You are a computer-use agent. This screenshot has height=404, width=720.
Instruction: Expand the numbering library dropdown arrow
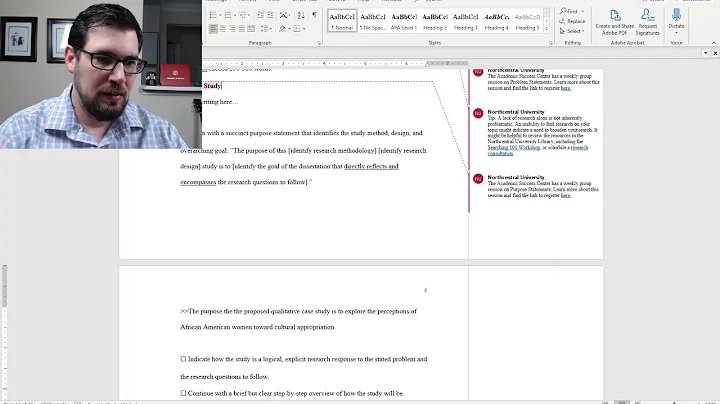click(234, 15)
